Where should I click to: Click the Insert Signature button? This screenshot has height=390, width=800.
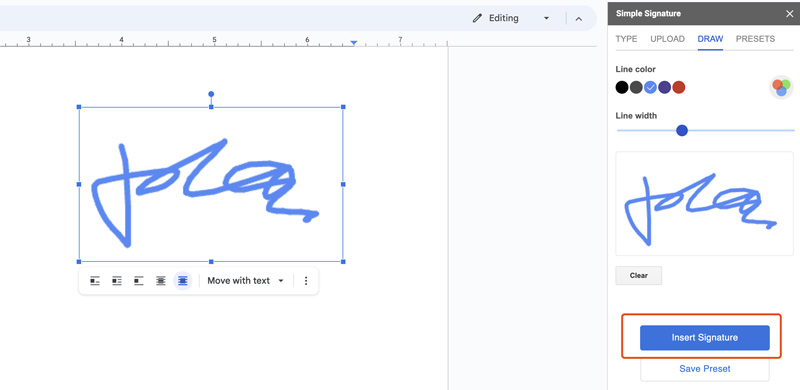(705, 337)
